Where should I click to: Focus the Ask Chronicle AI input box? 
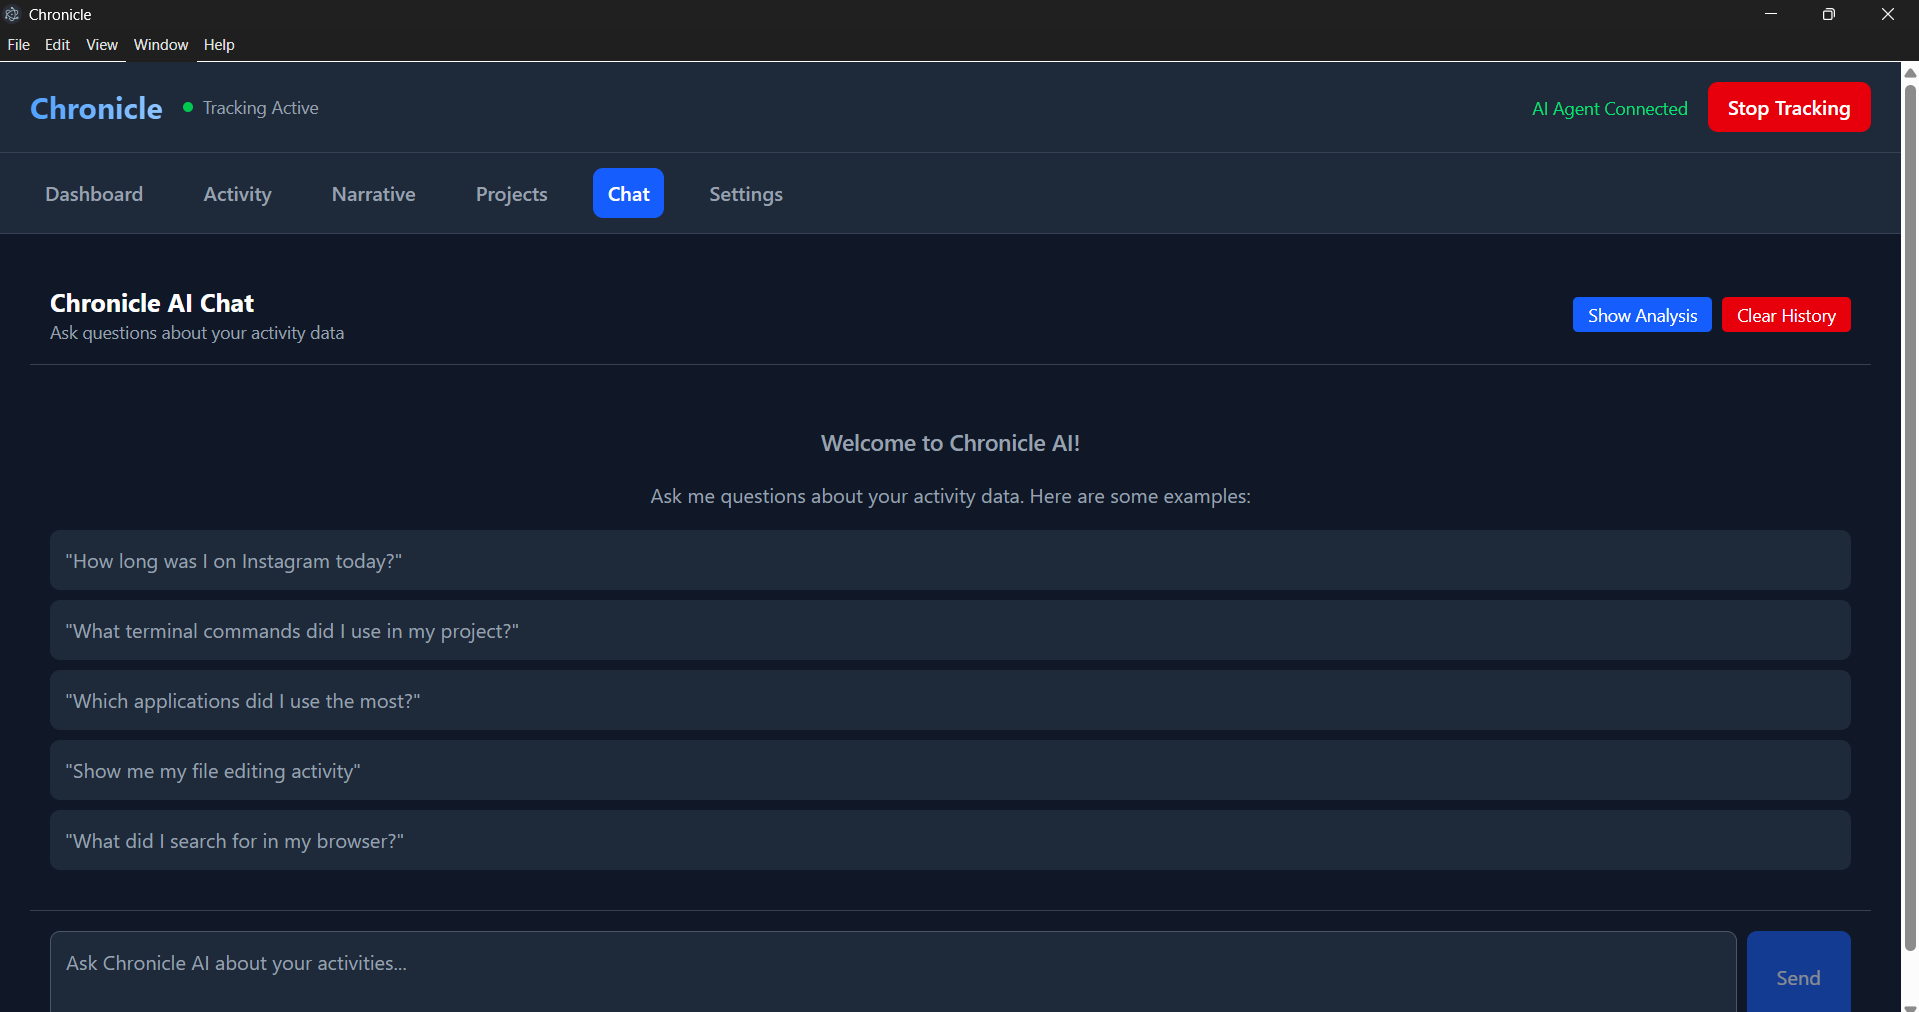pyautogui.click(x=893, y=972)
